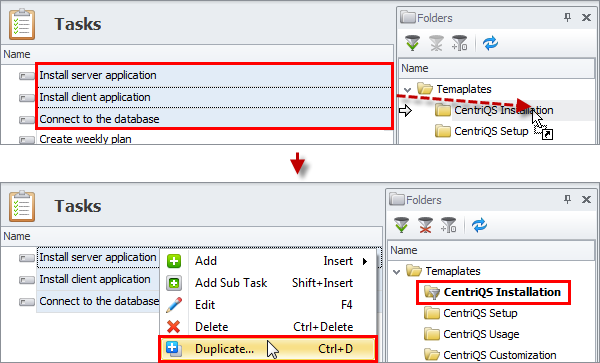Choose Edit from the context menu
Screen dimensions: 600x363
(267, 305)
